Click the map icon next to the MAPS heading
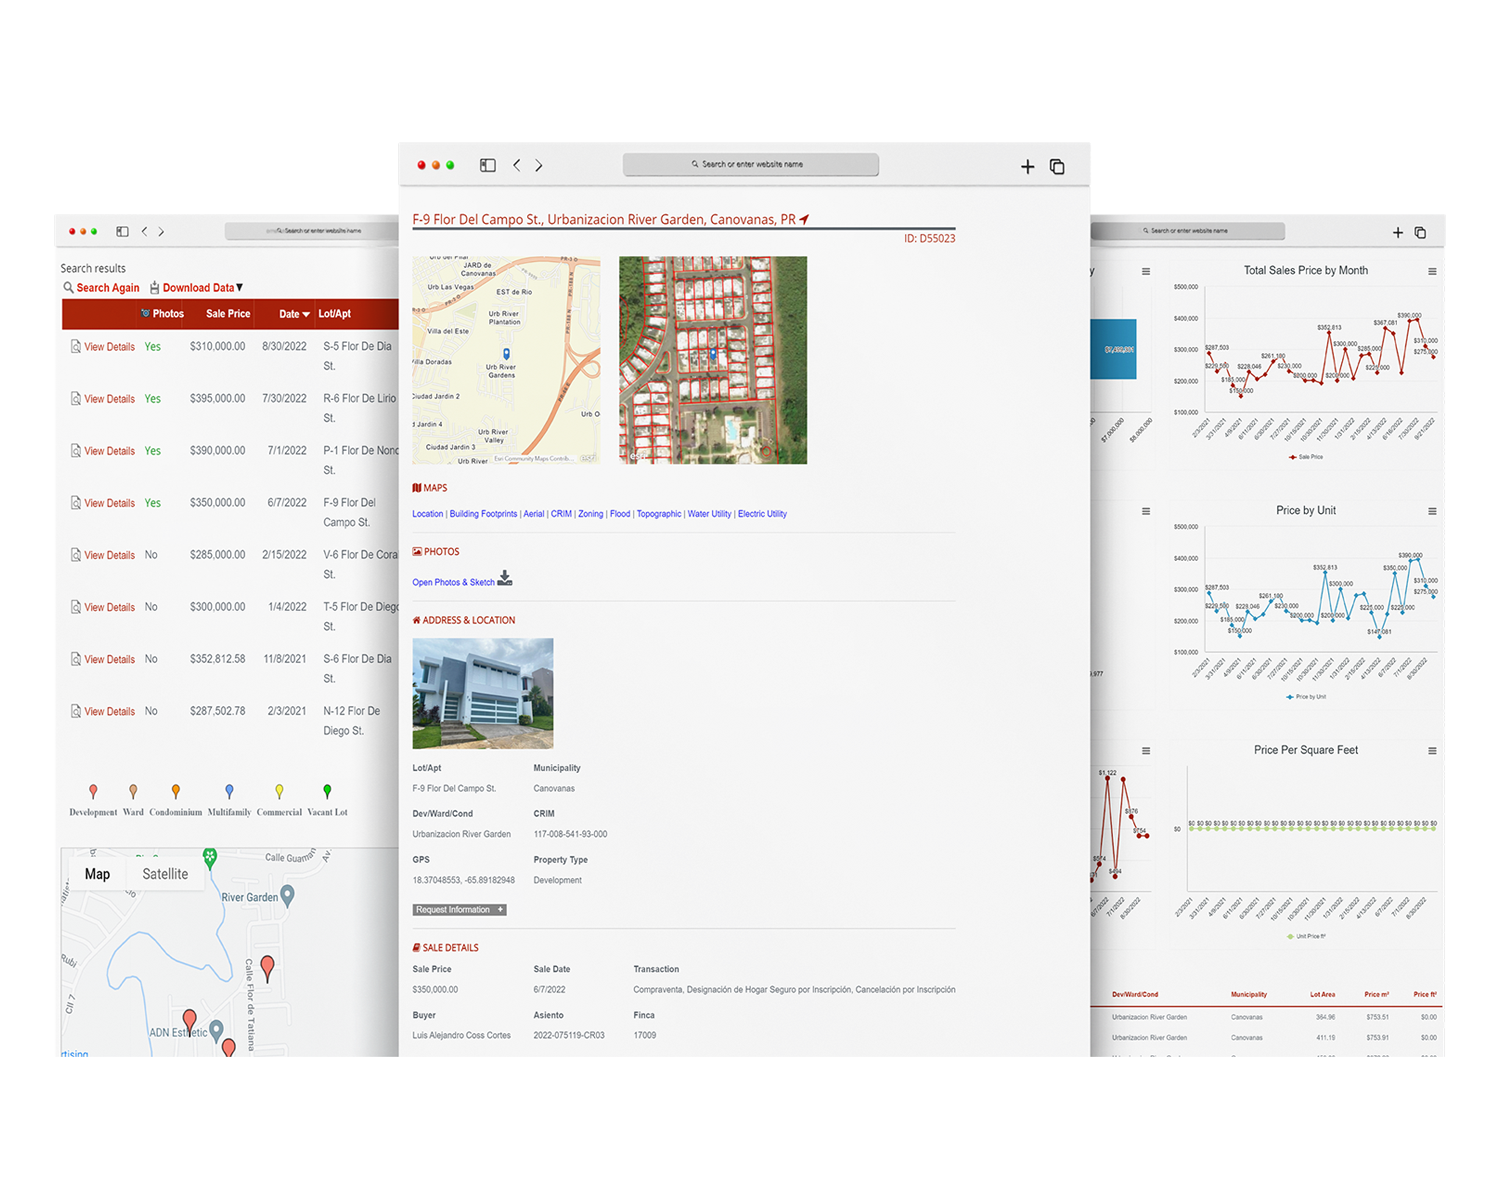The image size is (1500, 1200). click(417, 488)
